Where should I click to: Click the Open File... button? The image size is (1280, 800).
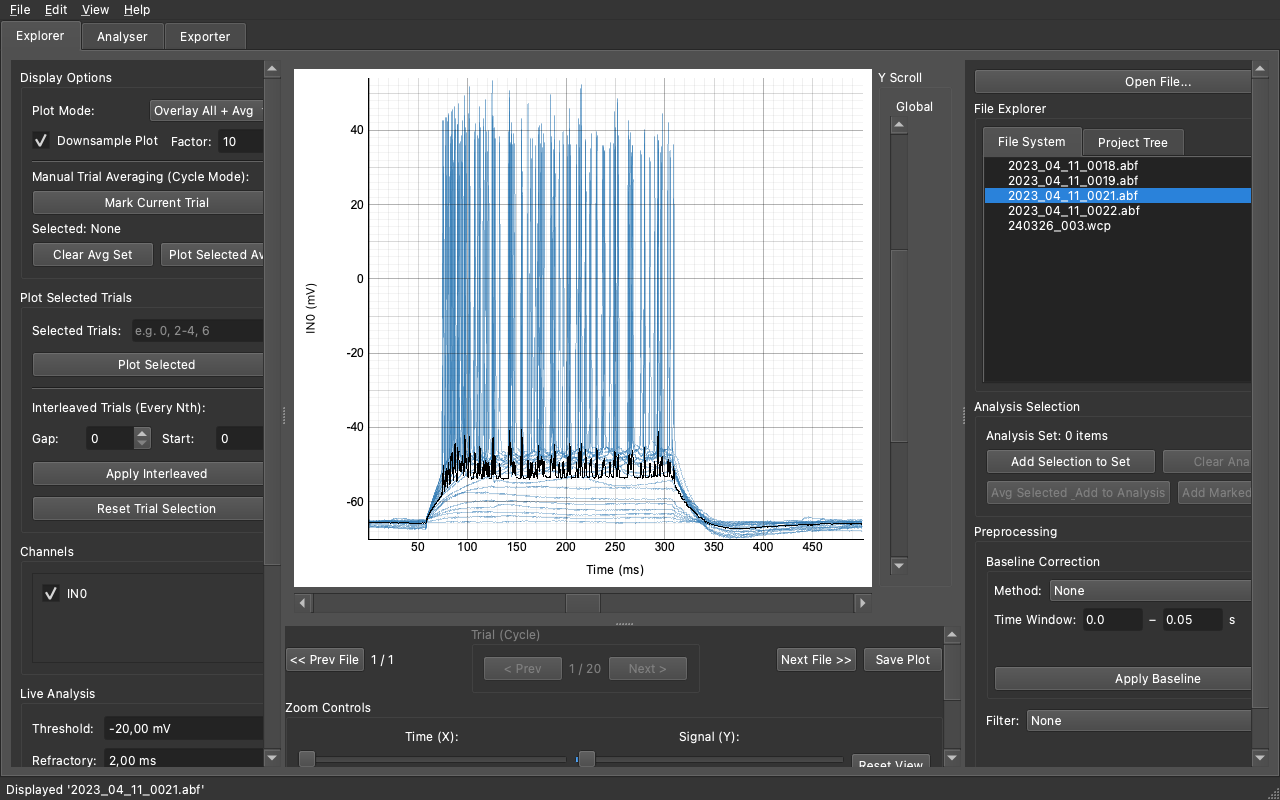click(x=1113, y=82)
